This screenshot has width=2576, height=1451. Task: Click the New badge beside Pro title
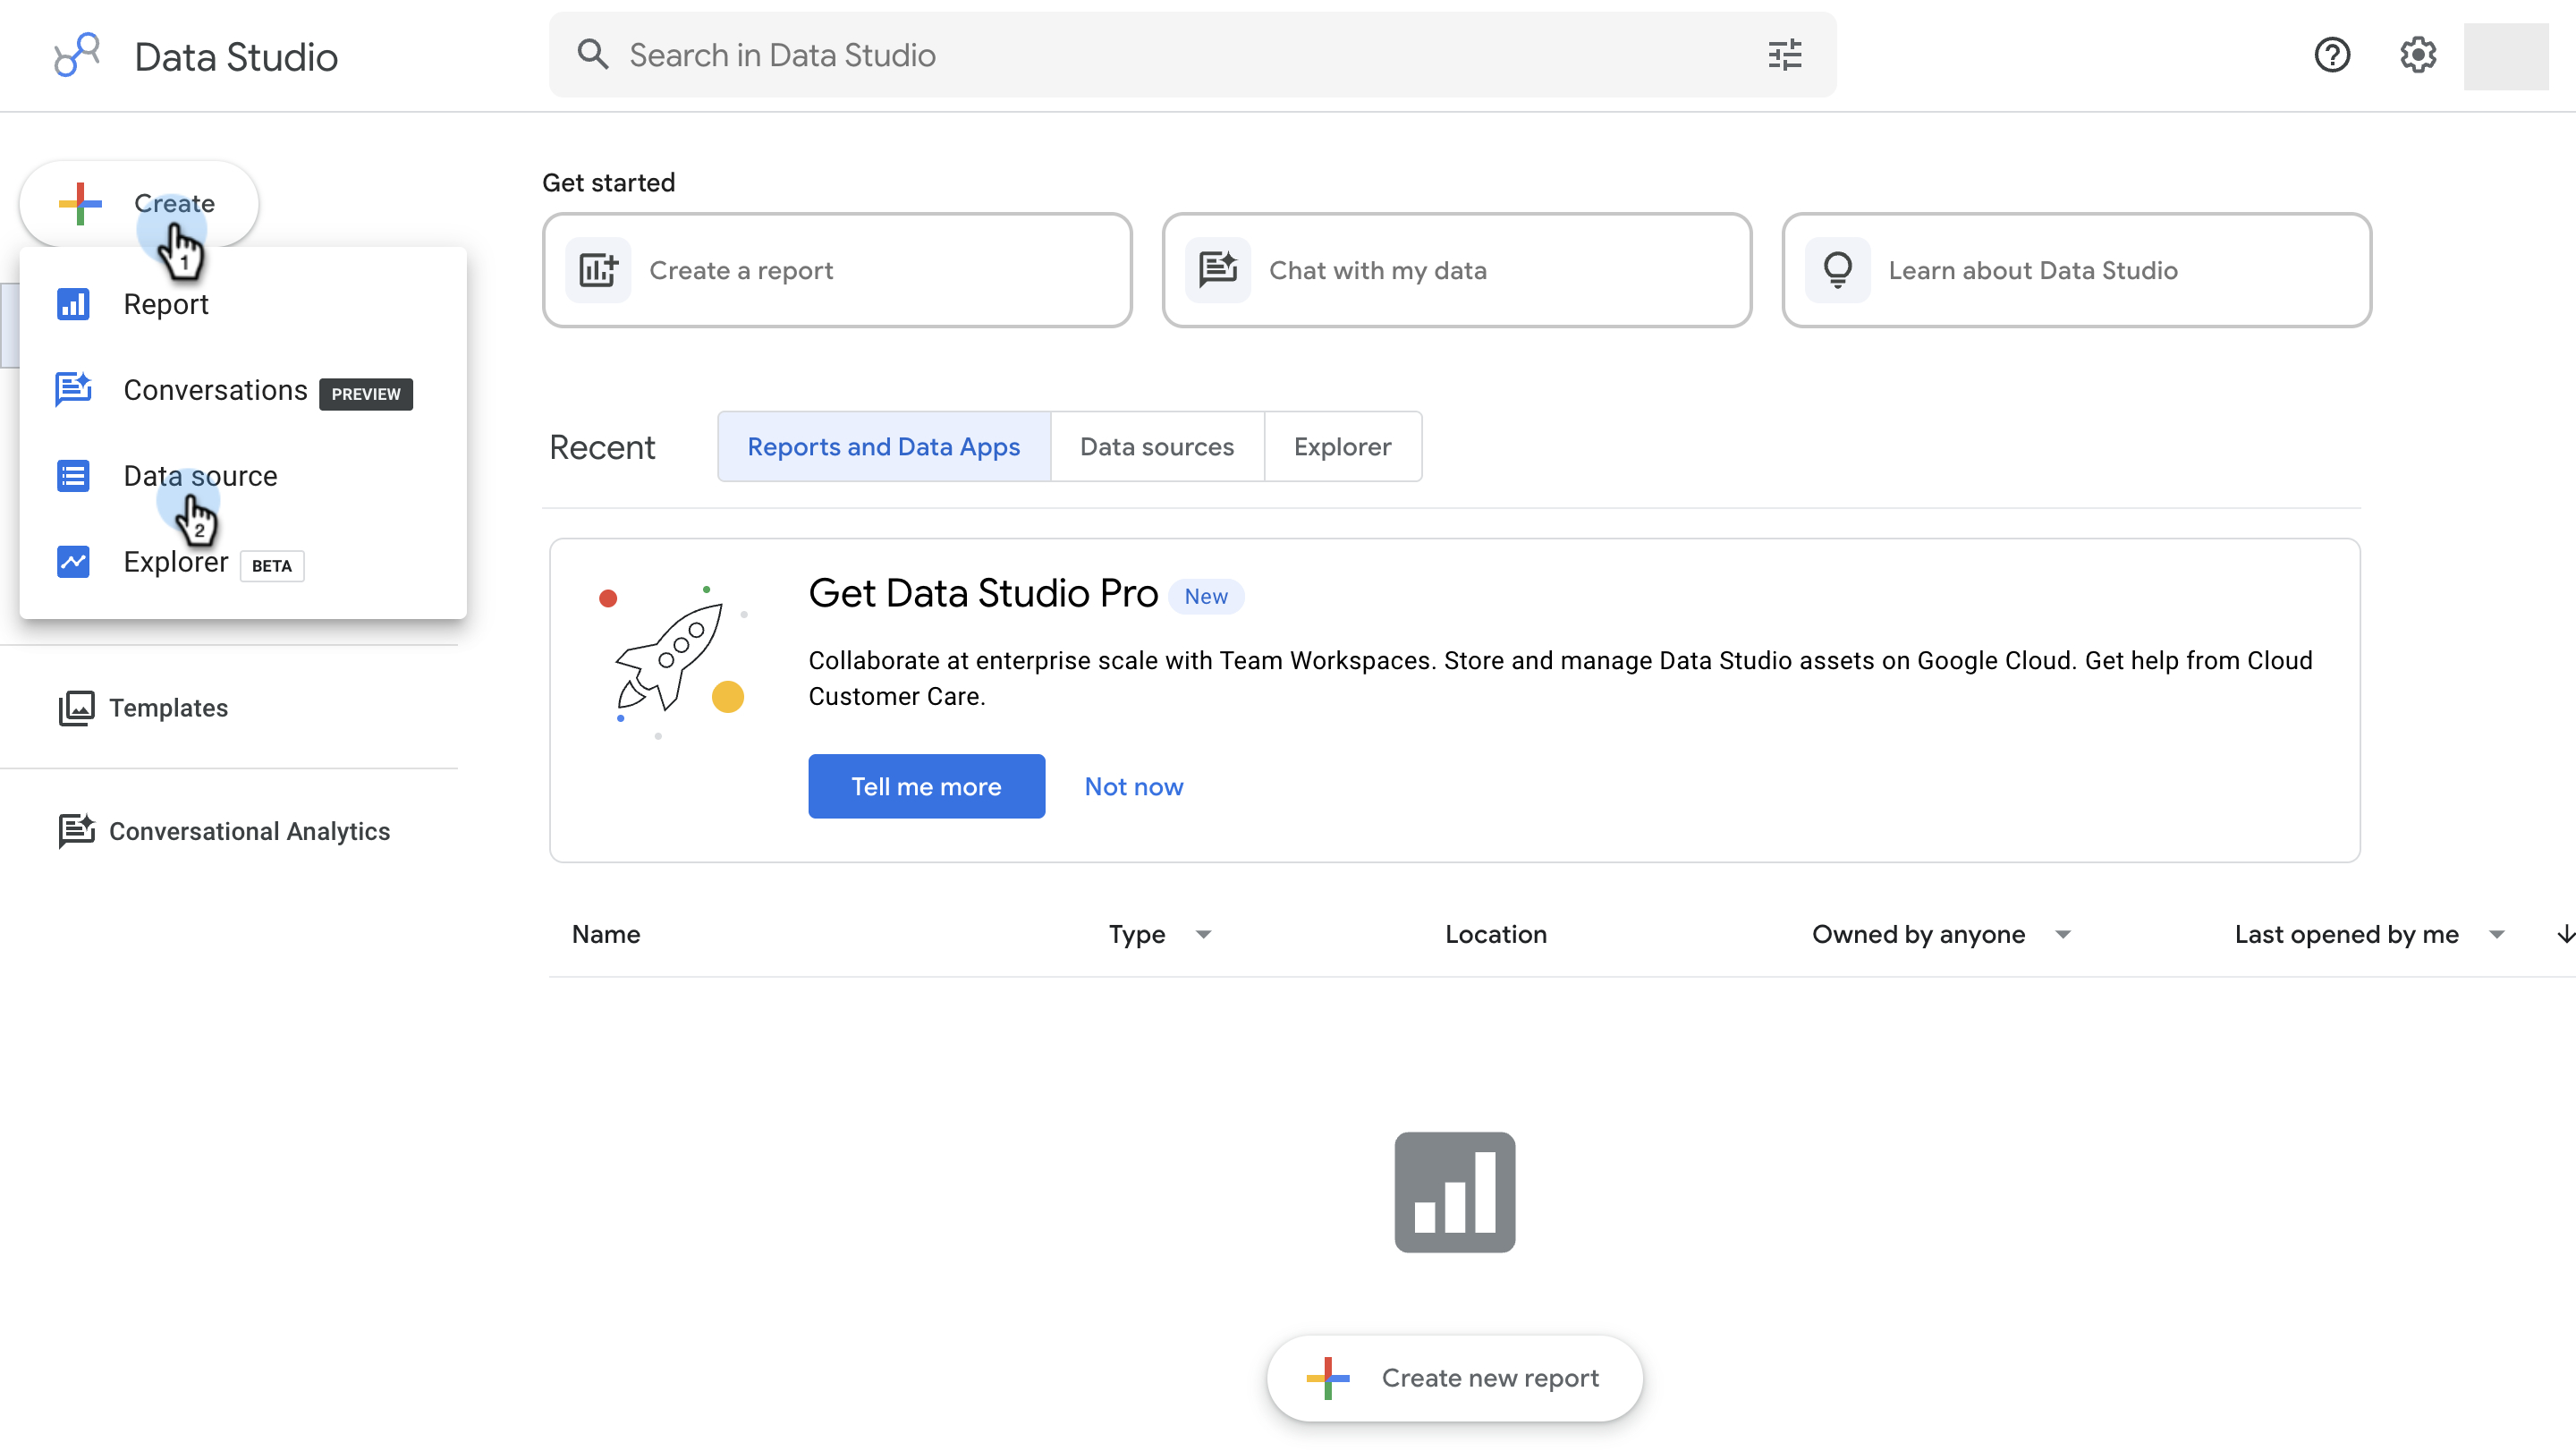[1206, 596]
